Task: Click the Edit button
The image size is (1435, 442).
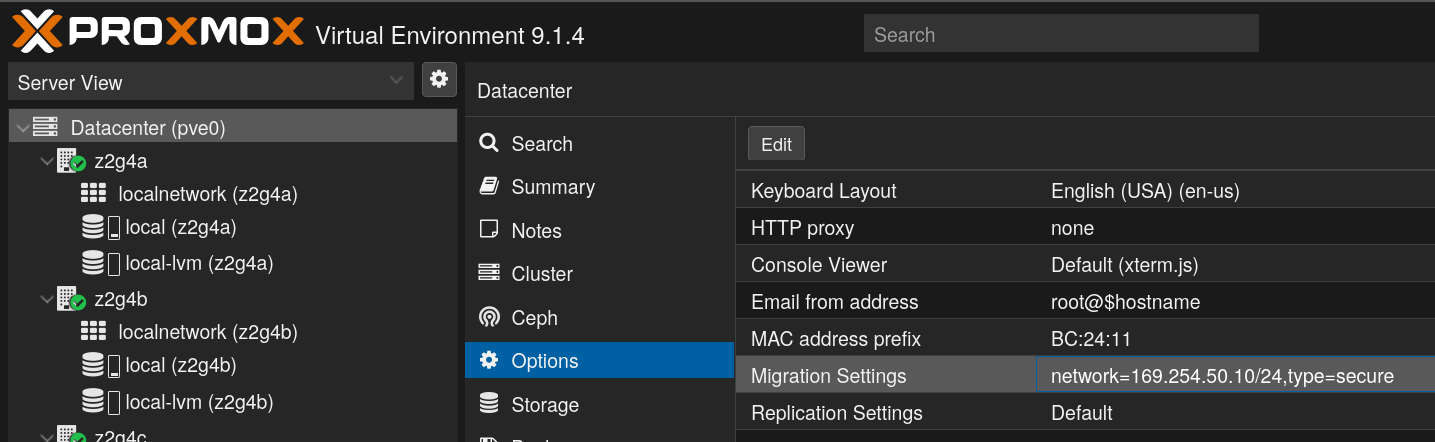Action: 776,144
